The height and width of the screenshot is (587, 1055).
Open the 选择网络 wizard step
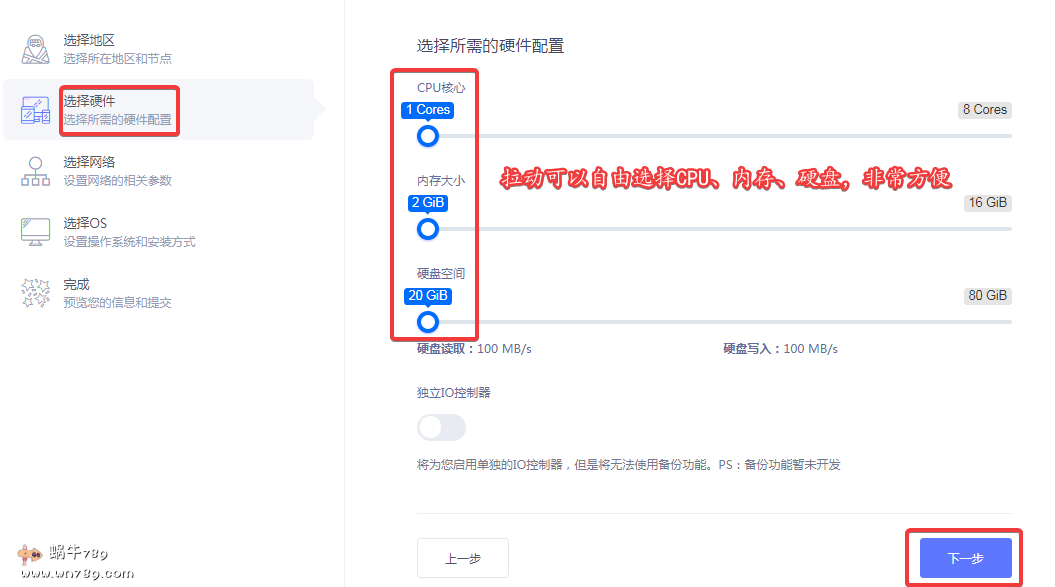(89, 162)
